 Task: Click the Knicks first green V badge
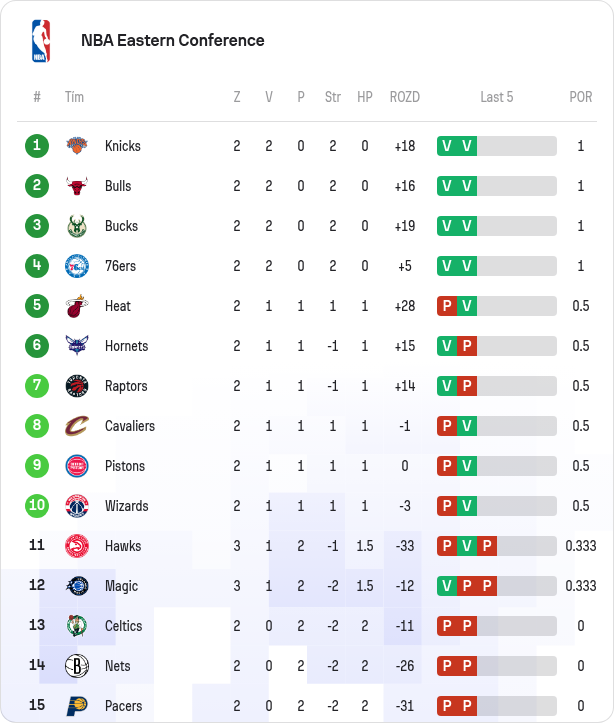click(447, 146)
